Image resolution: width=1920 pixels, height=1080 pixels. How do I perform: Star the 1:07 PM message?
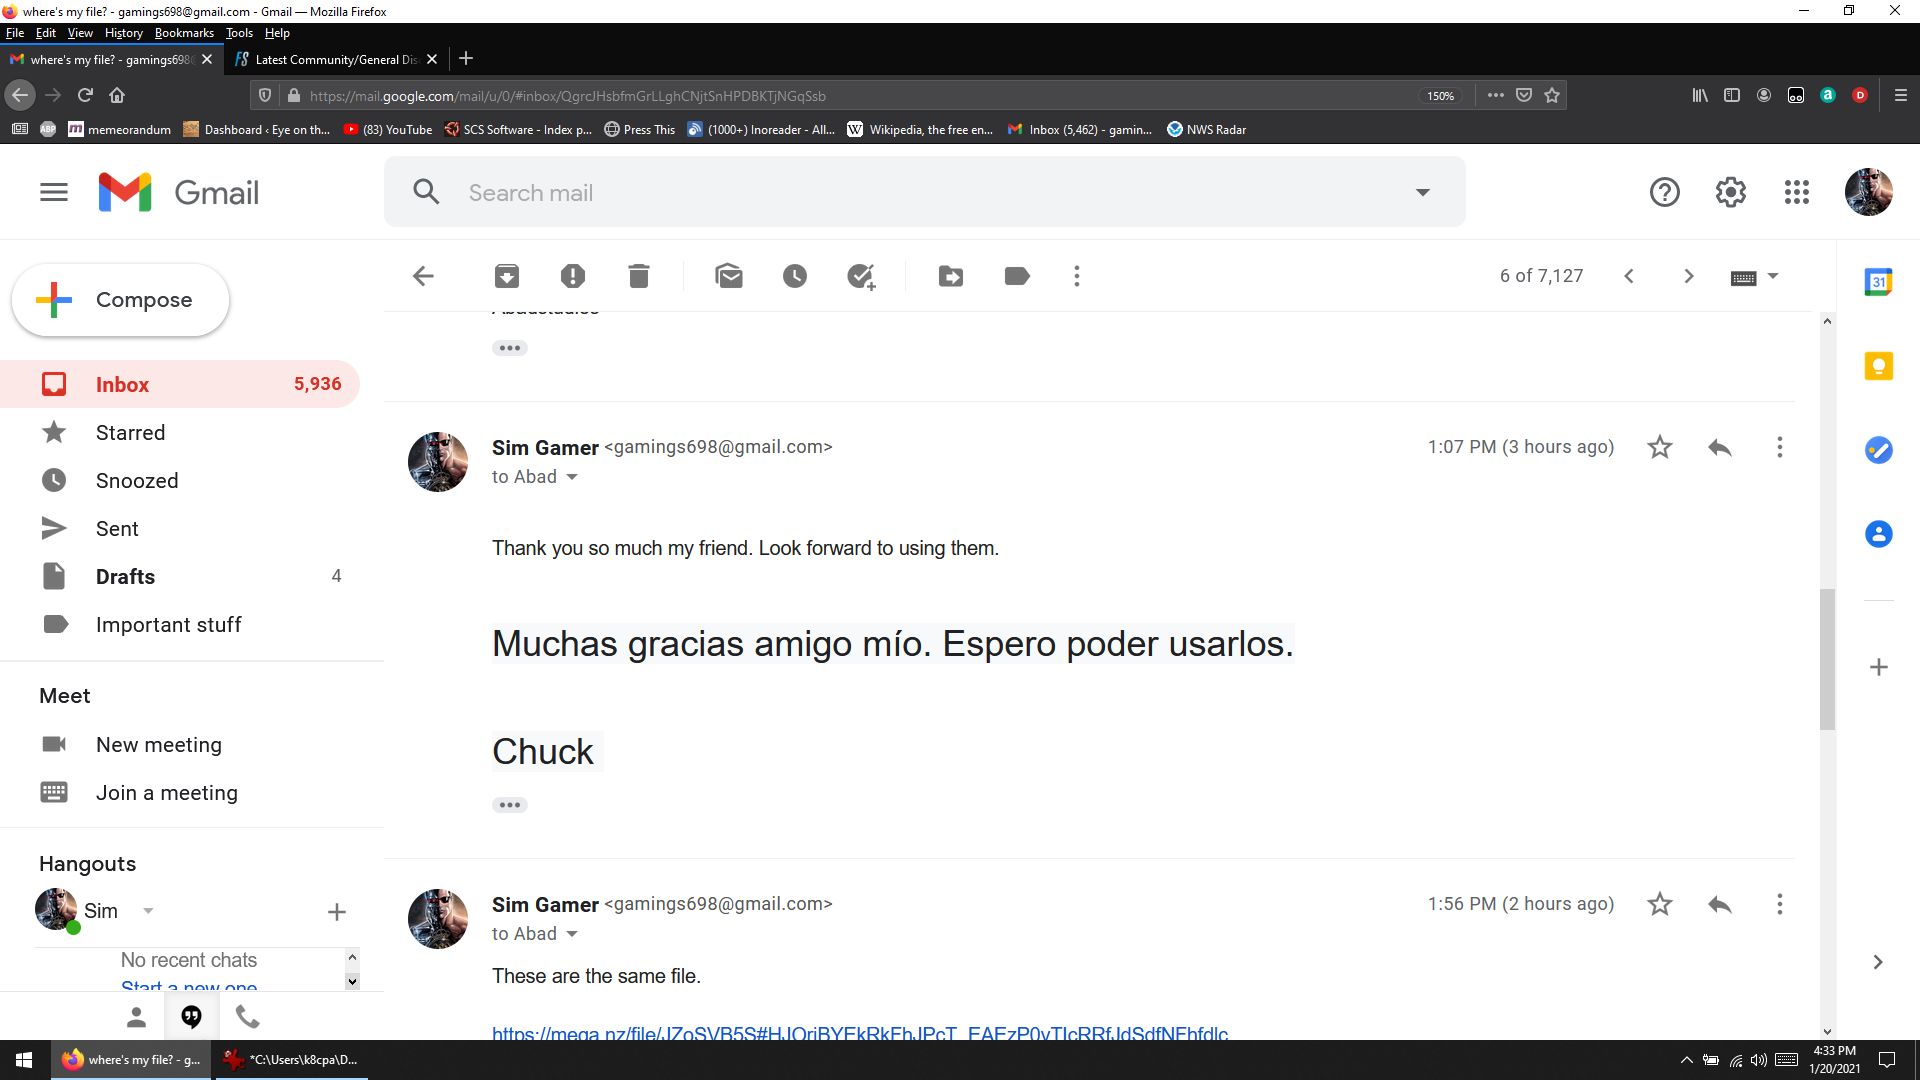(1660, 447)
